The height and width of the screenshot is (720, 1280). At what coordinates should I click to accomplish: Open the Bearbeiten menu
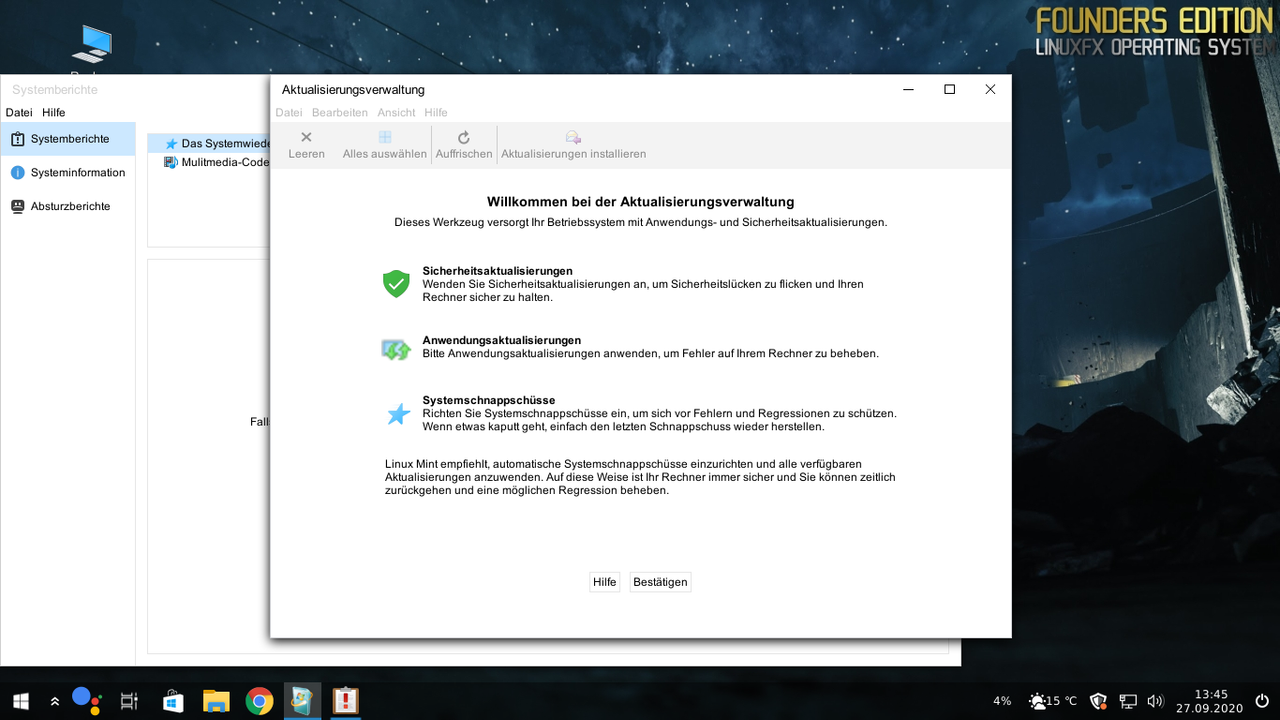340,113
